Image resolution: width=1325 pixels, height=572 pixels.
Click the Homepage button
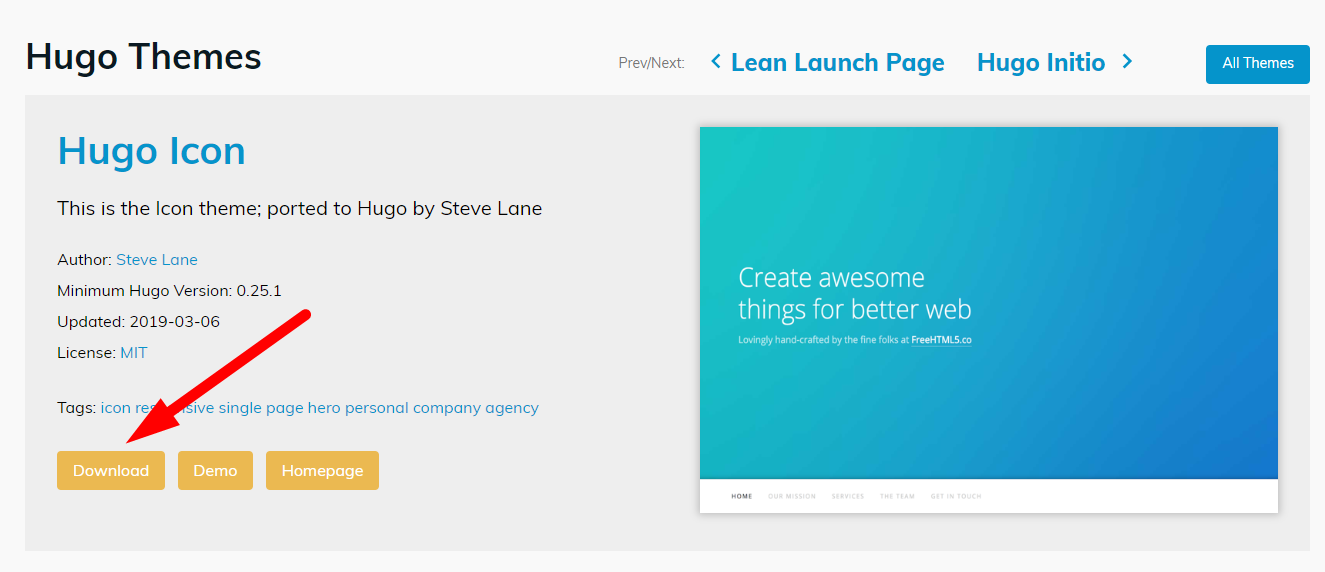(322, 471)
